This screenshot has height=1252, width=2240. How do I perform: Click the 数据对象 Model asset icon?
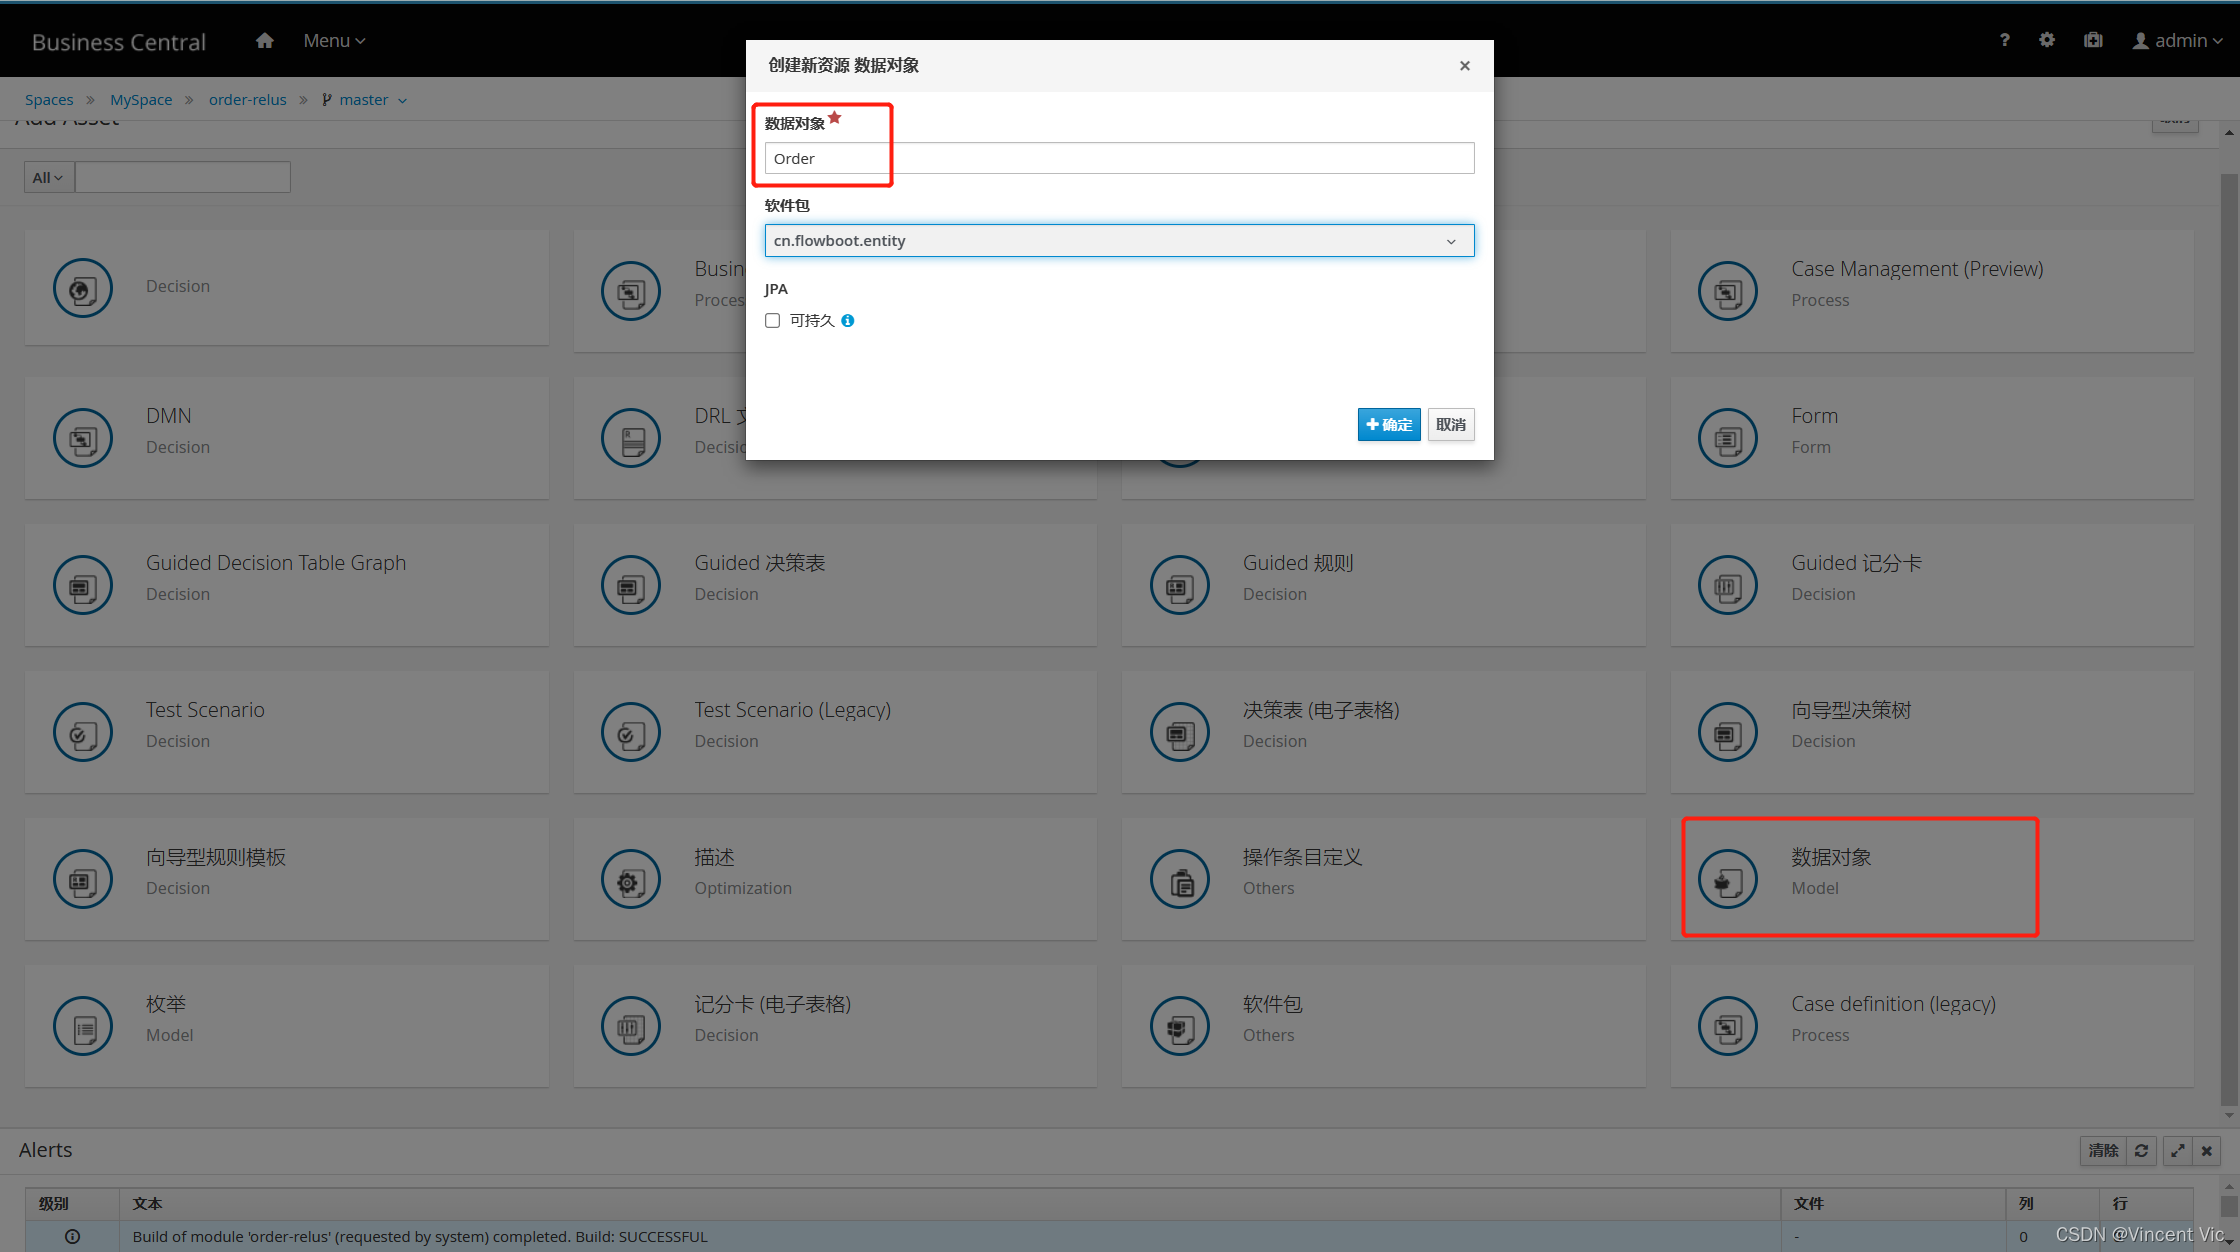(1727, 880)
